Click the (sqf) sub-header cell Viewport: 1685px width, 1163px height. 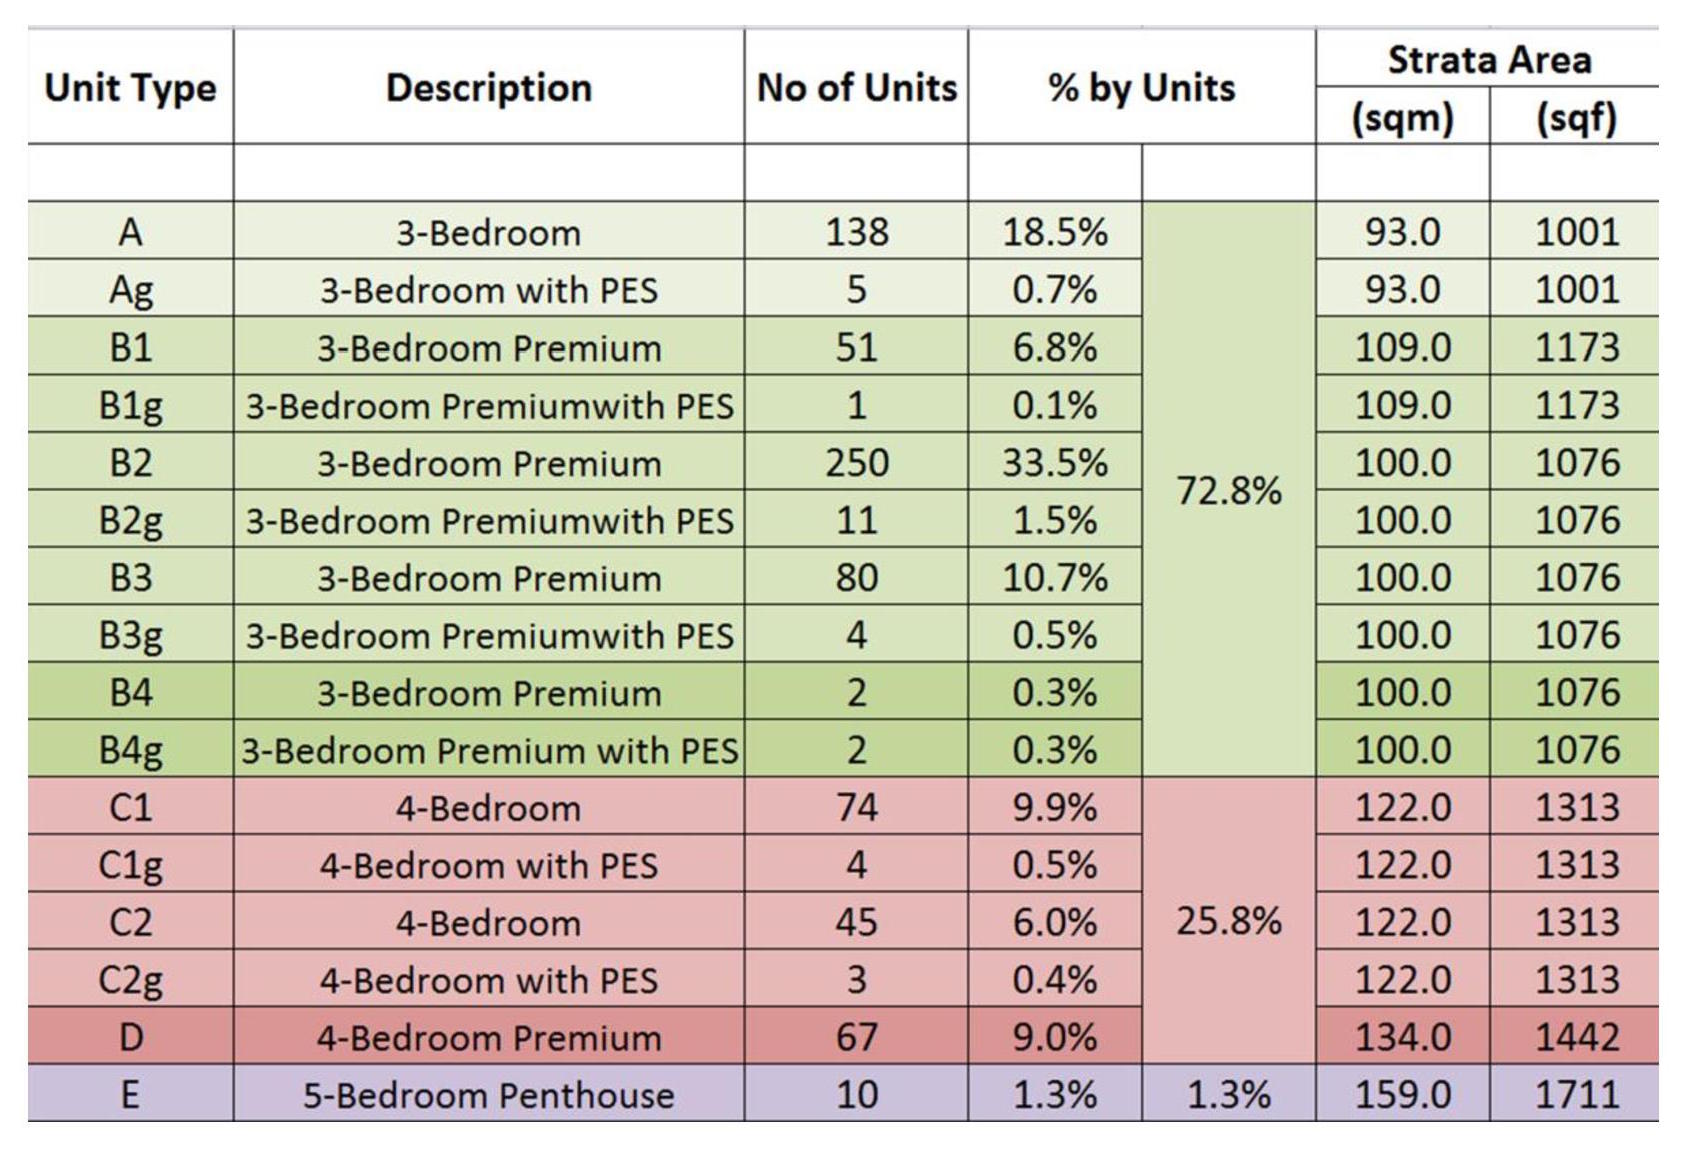[1575, 117]
